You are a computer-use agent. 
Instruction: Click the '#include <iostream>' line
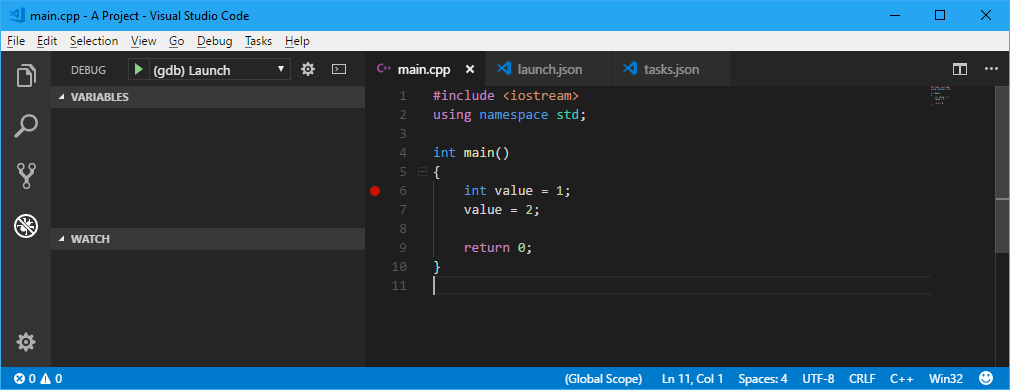click(x=506, y=96)
